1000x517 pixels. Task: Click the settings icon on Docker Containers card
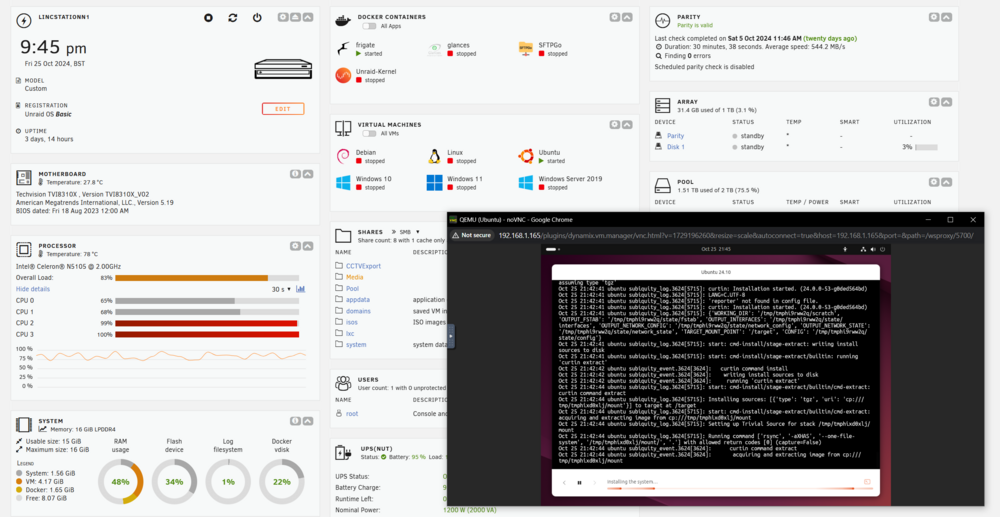point(614,17)
